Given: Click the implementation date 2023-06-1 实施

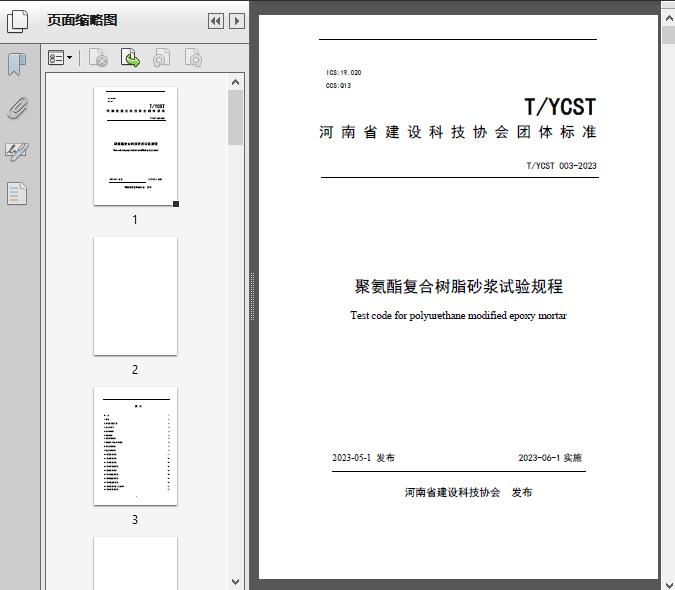Looking at the screenshot, I should 550,457.
